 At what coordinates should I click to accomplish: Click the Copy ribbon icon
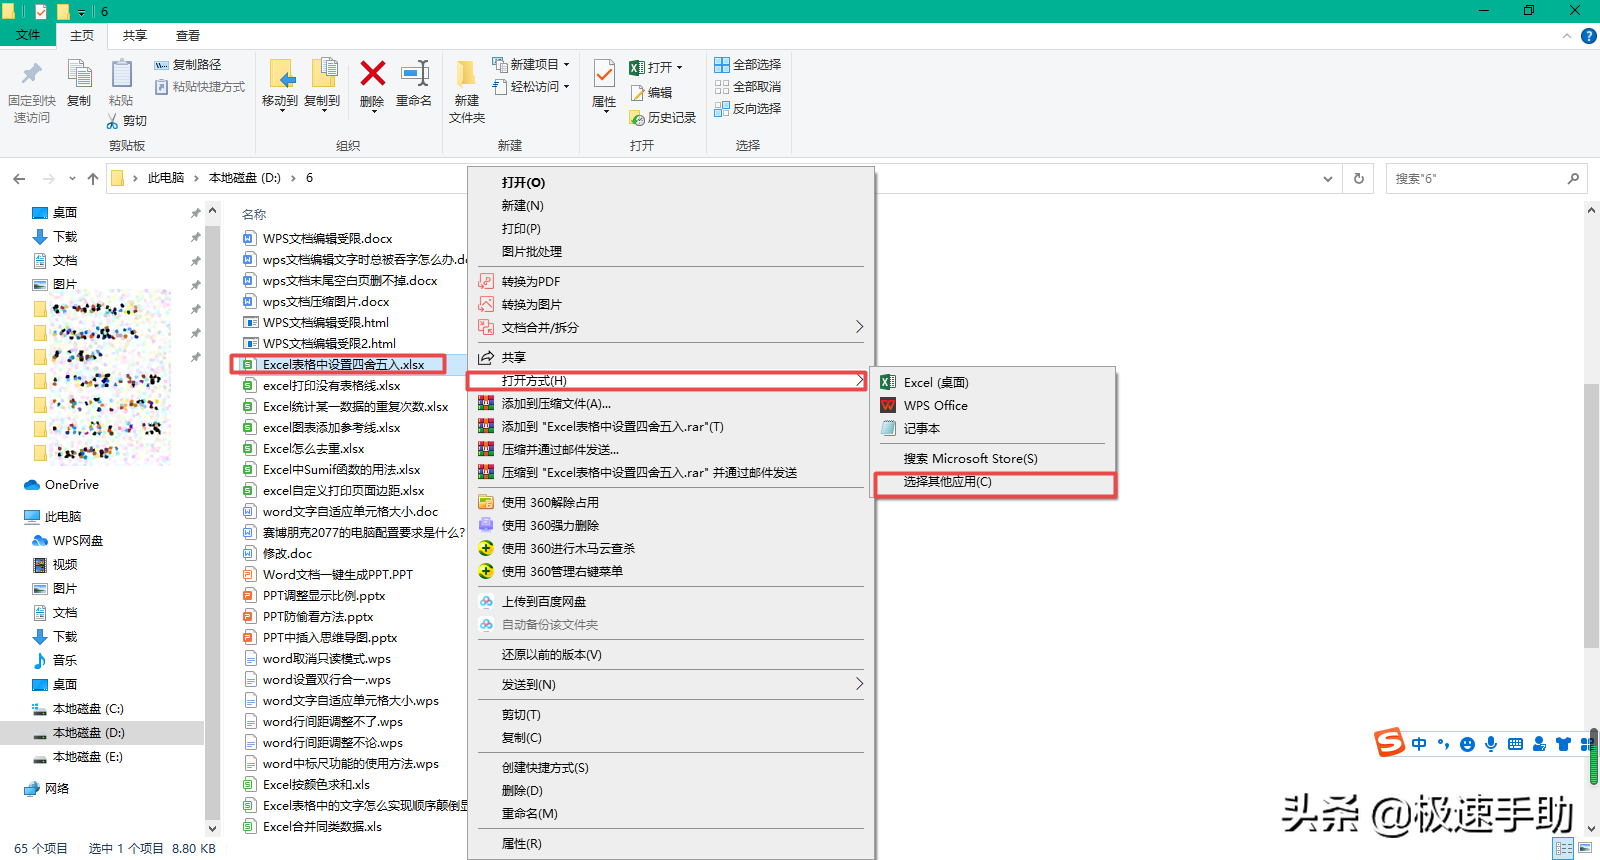tap(79, 74)
